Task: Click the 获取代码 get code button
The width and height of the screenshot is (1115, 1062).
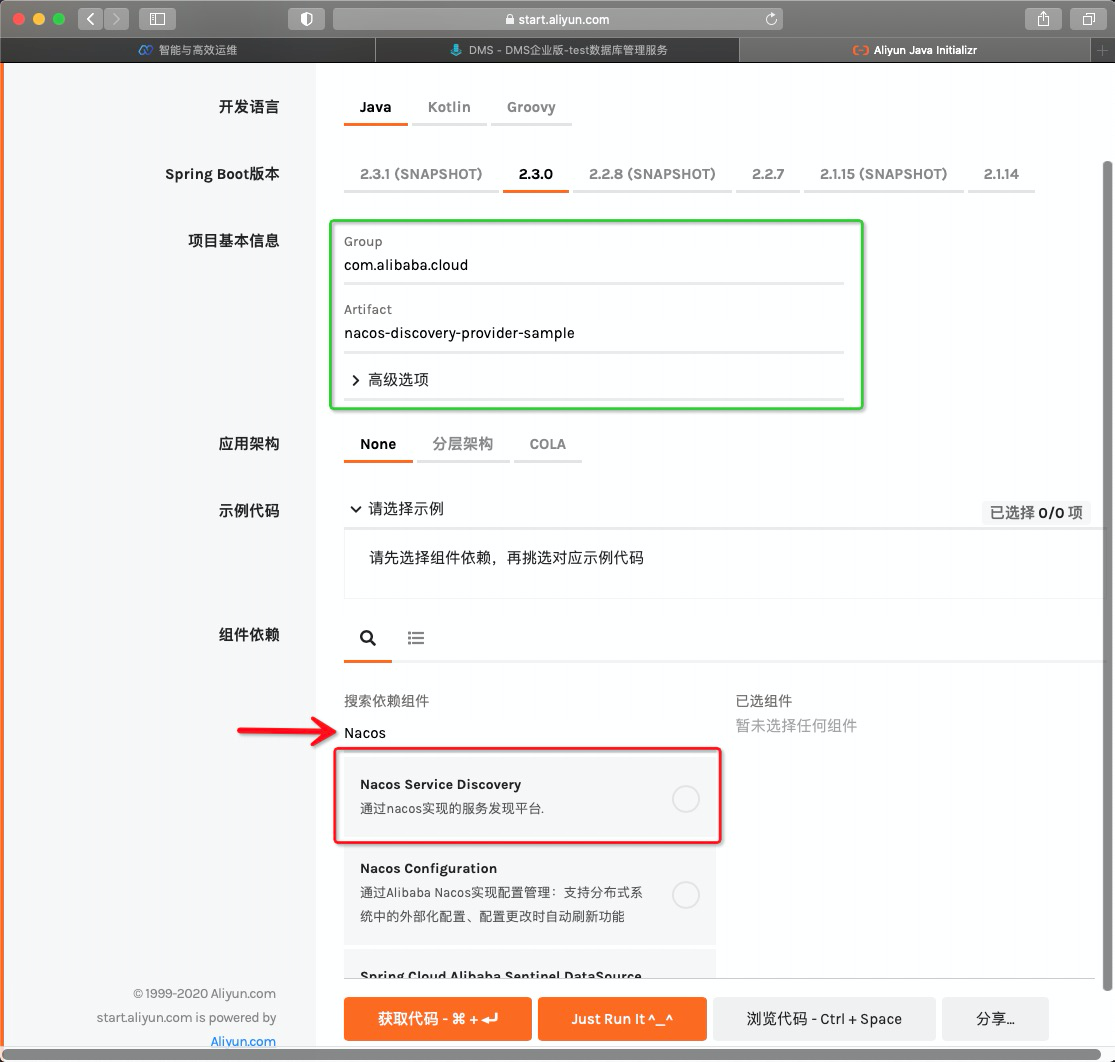Action: pos(438,1019)
